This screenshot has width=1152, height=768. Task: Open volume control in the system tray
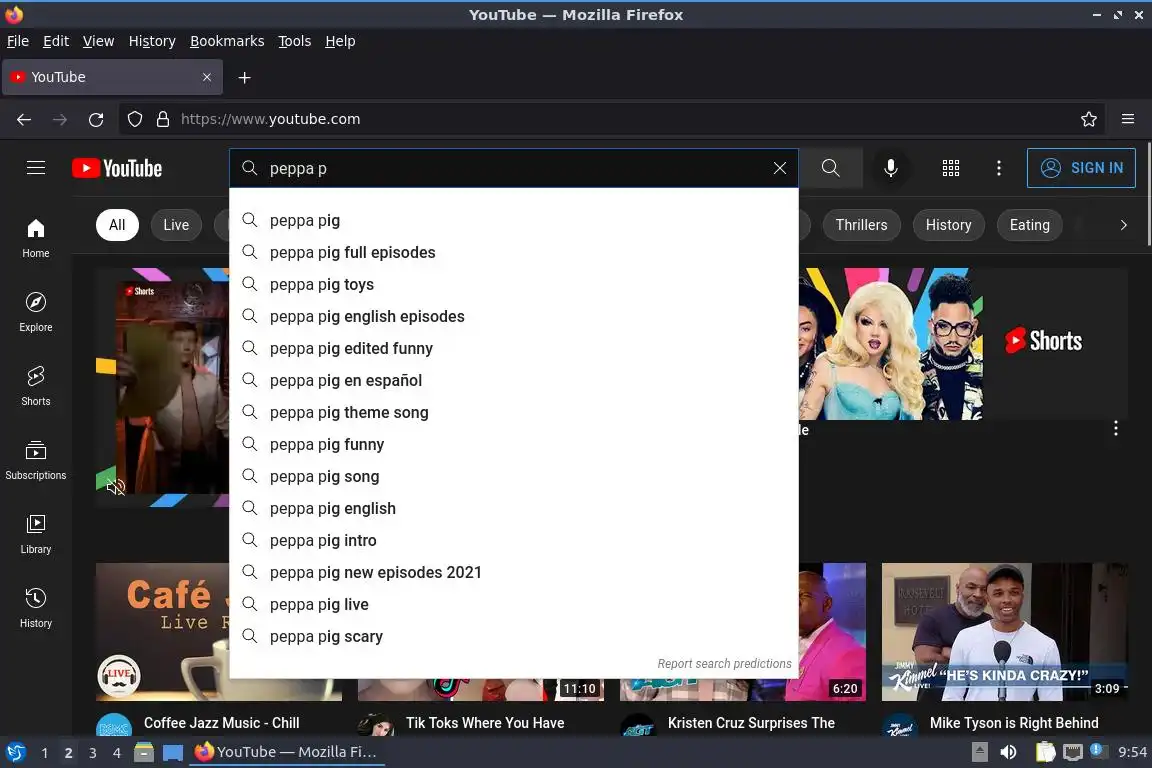(x=1008, y=752)
